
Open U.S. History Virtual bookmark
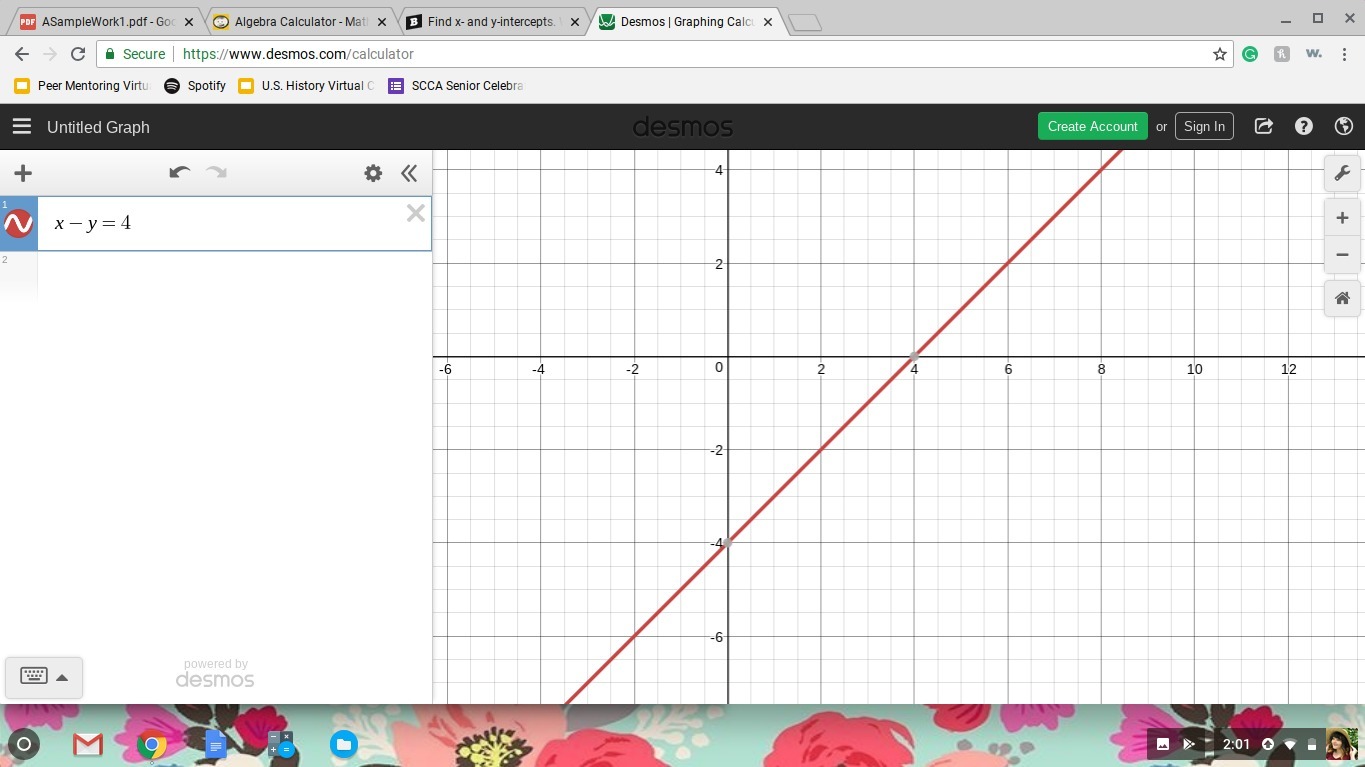(x=306, y=86)
